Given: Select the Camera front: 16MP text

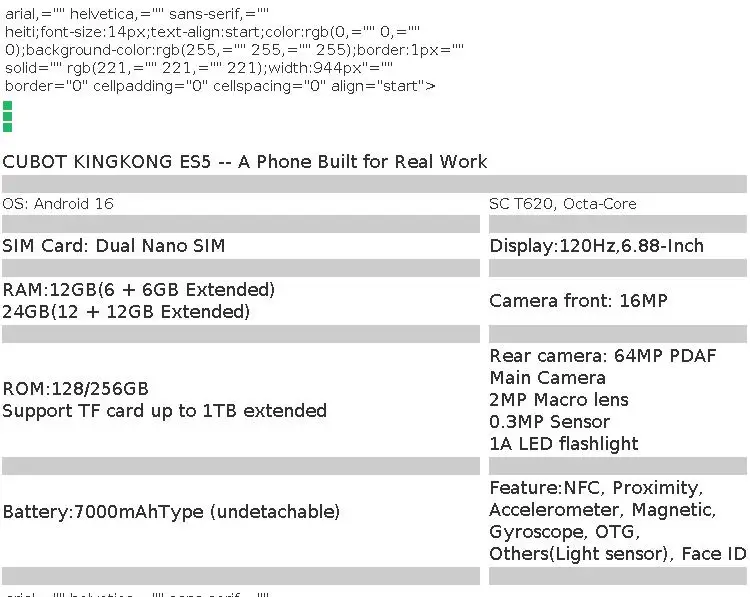Looking at the screenshot, I should tap(578, 301).
